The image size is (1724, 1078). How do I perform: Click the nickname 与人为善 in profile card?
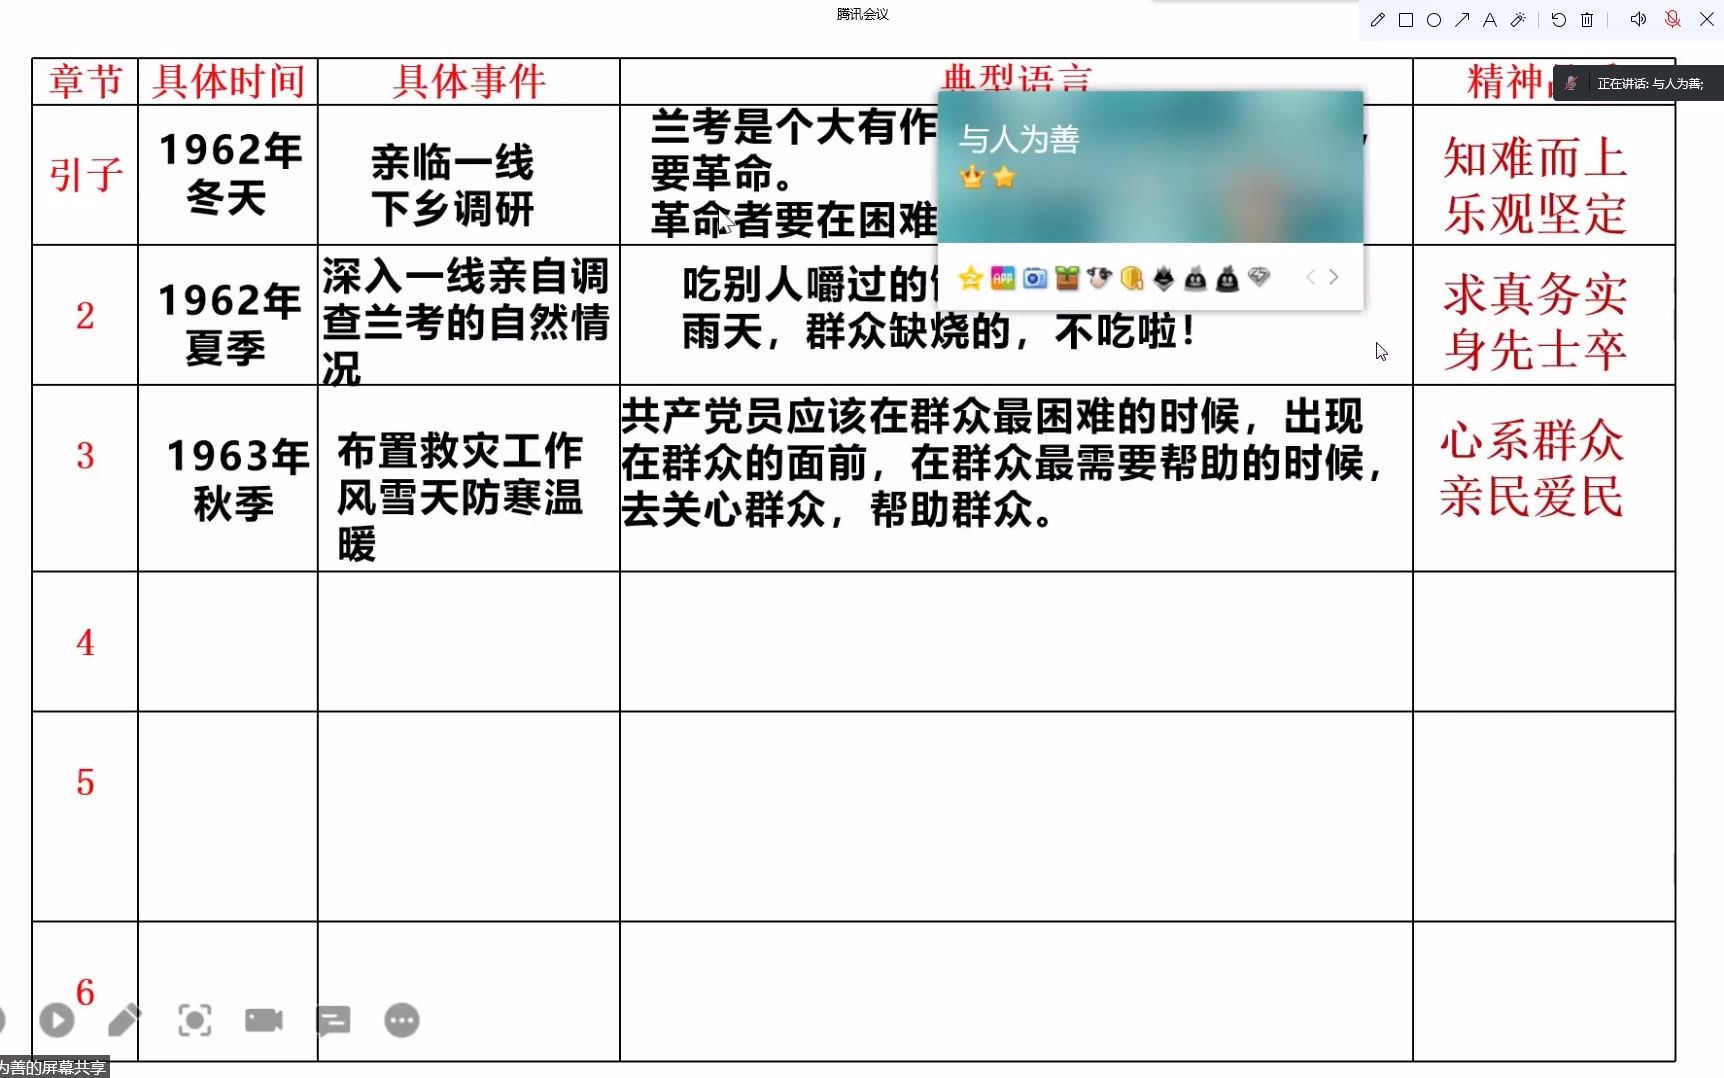[1019, 139]
